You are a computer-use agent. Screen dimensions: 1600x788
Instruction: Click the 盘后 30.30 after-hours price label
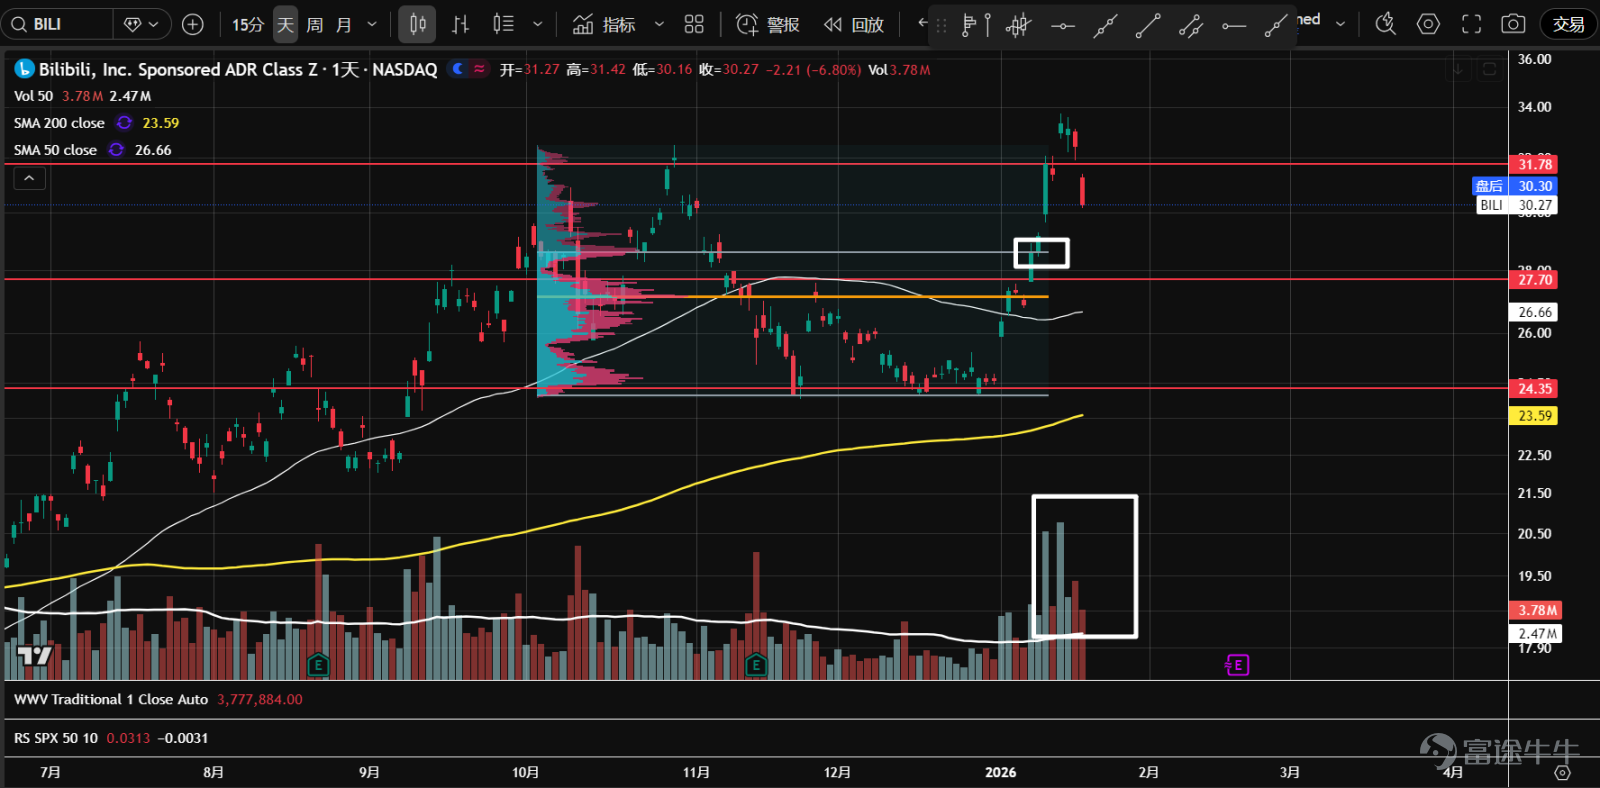coord(1515,186)
